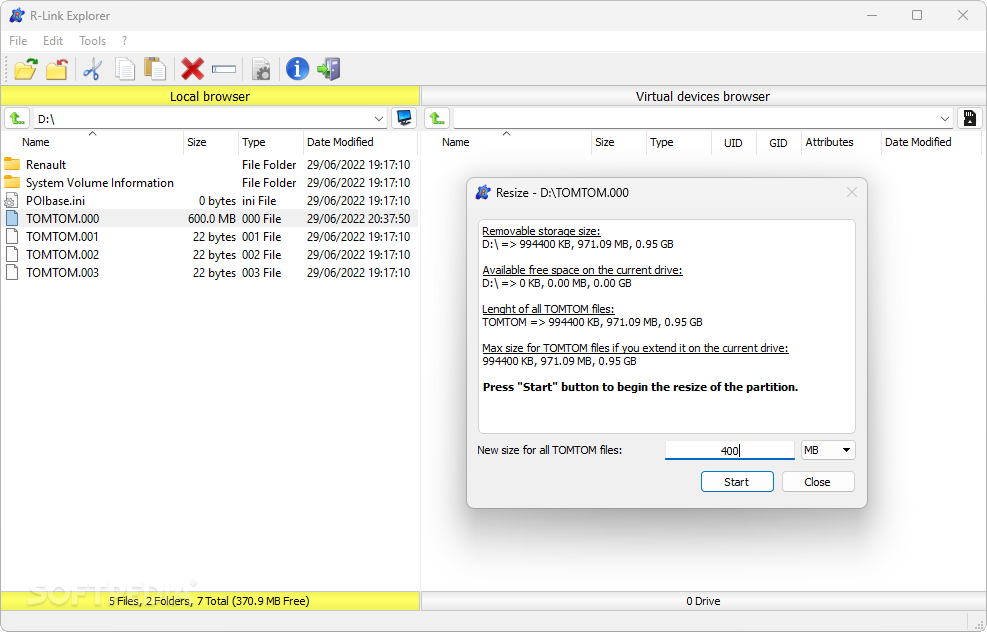
Task: Click the close folder icon with red arrow
Action: tap(57, 69)
